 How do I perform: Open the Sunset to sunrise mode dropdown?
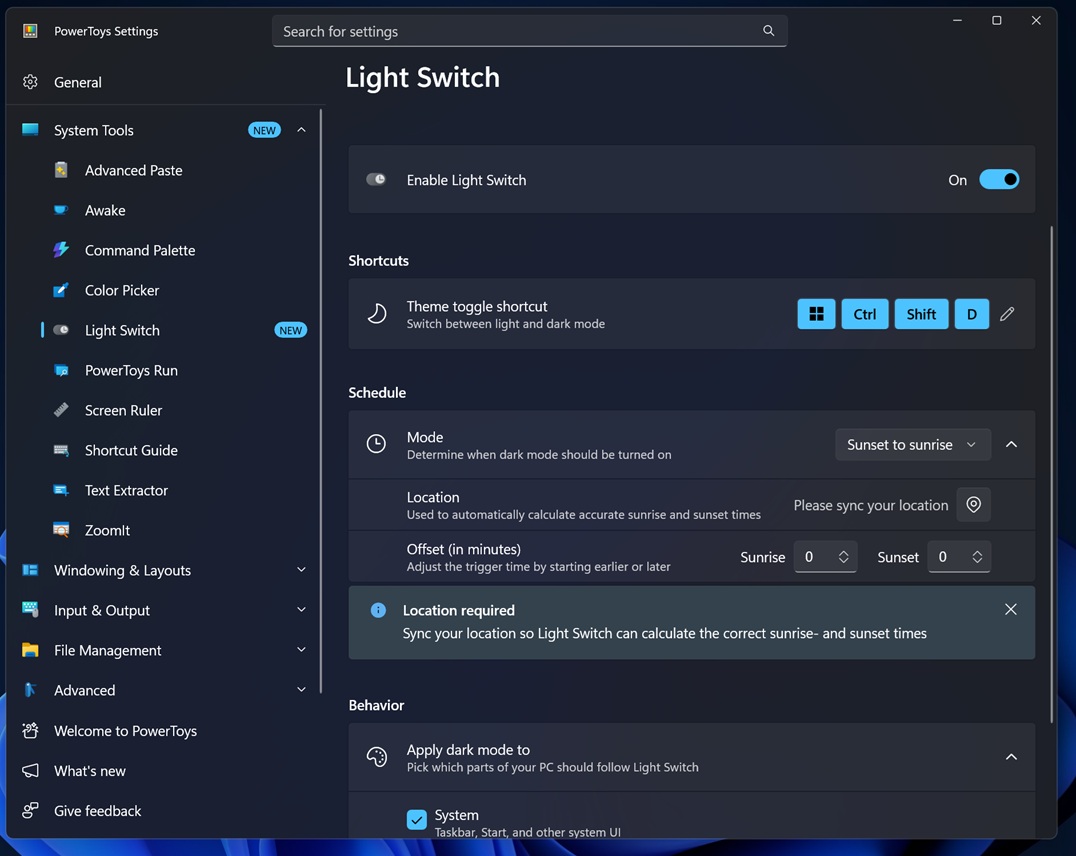[912, 445]
